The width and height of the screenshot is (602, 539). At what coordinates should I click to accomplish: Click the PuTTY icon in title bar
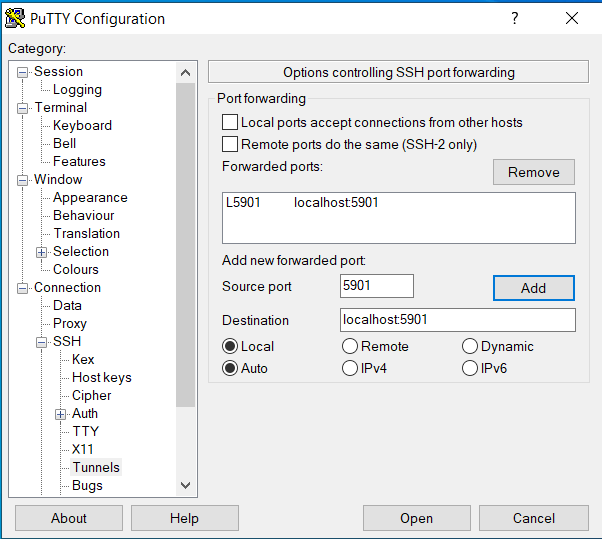tap(15, 18)
